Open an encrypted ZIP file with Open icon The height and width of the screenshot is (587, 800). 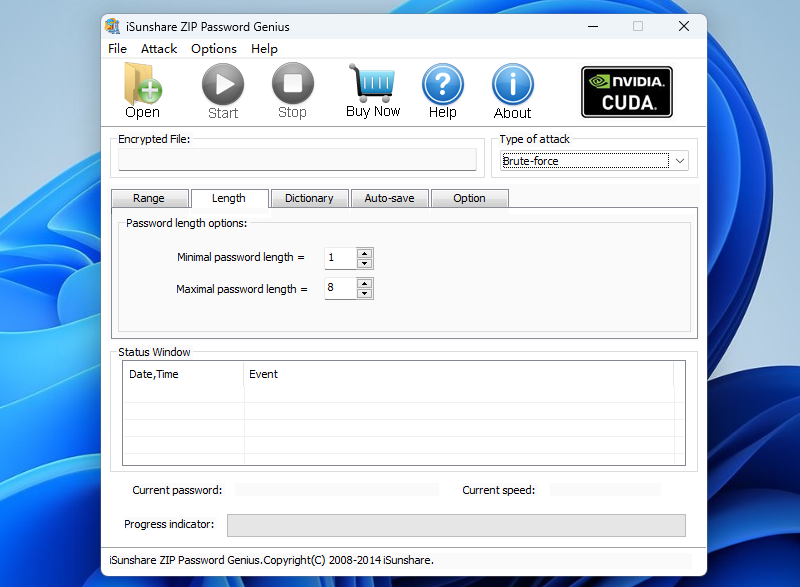(x=142, y=91)
